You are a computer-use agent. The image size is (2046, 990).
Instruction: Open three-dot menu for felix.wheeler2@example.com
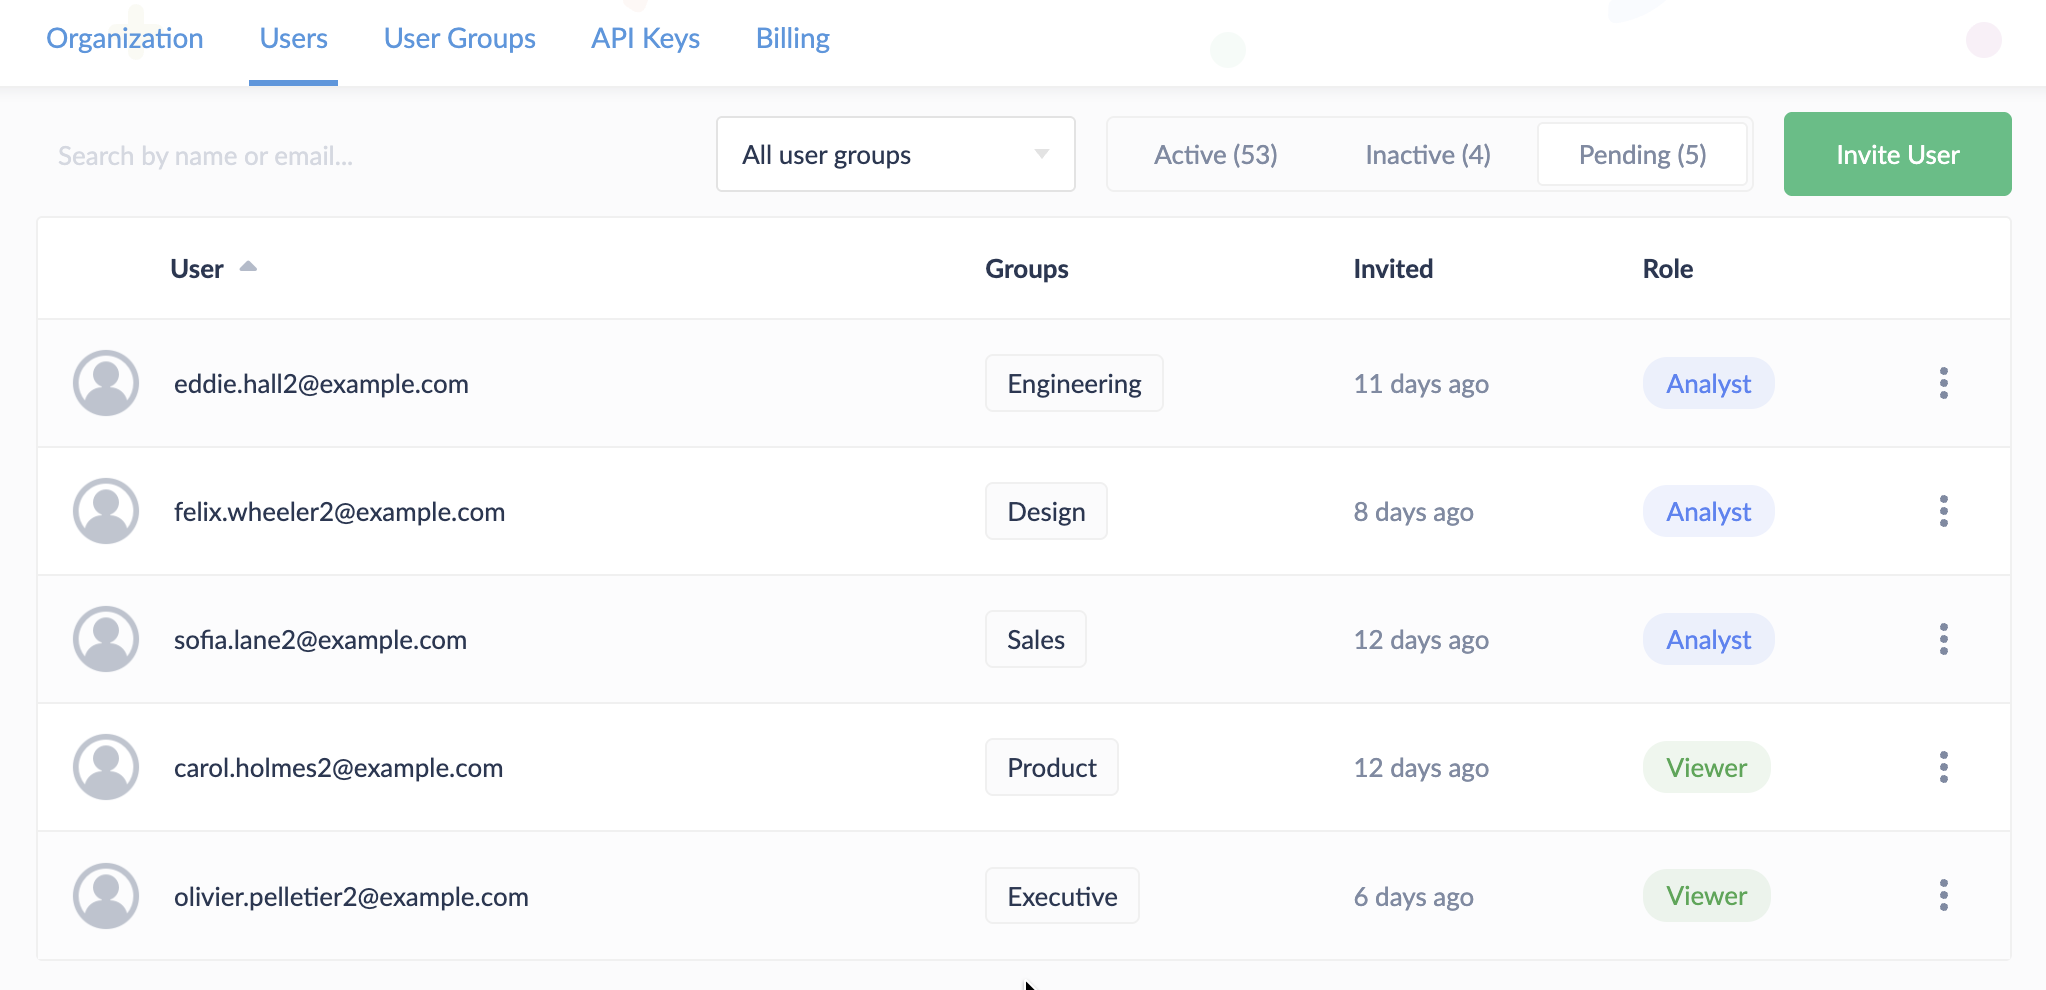(1943, 511)
